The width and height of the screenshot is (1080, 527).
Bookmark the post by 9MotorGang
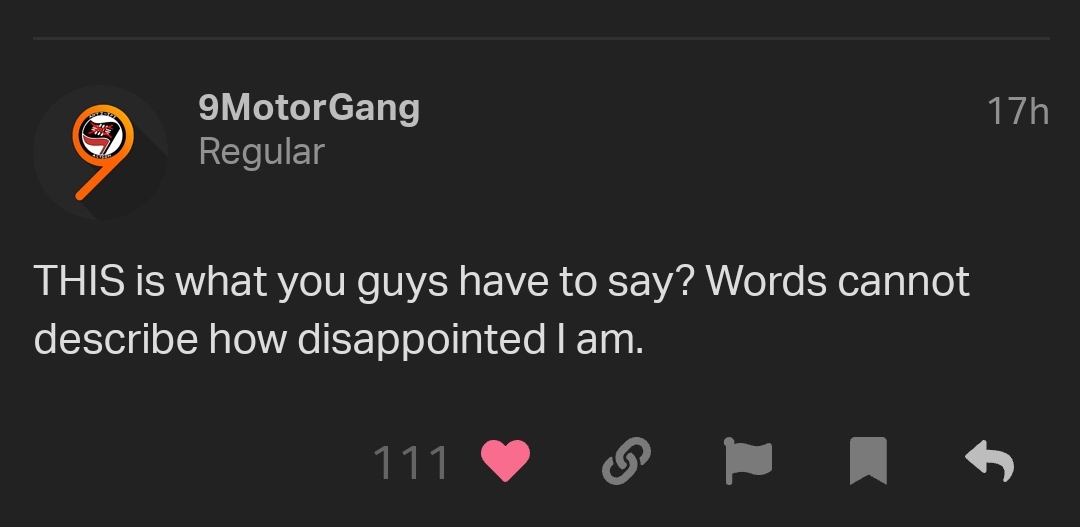point(868,461)
